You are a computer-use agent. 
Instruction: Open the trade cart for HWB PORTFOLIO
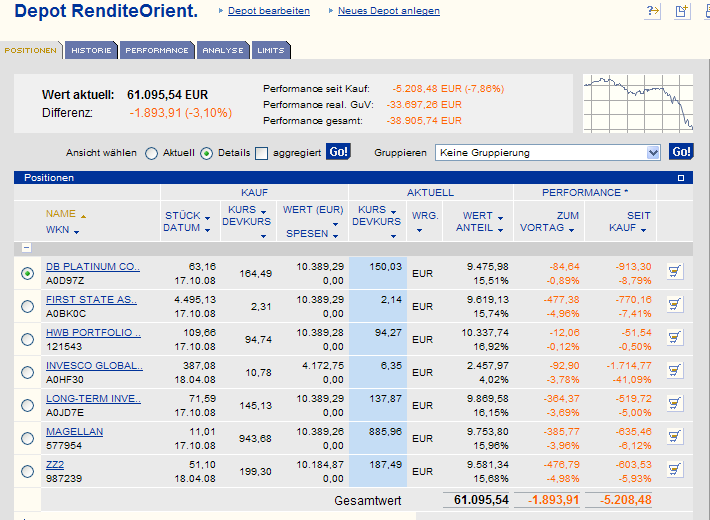674,339
